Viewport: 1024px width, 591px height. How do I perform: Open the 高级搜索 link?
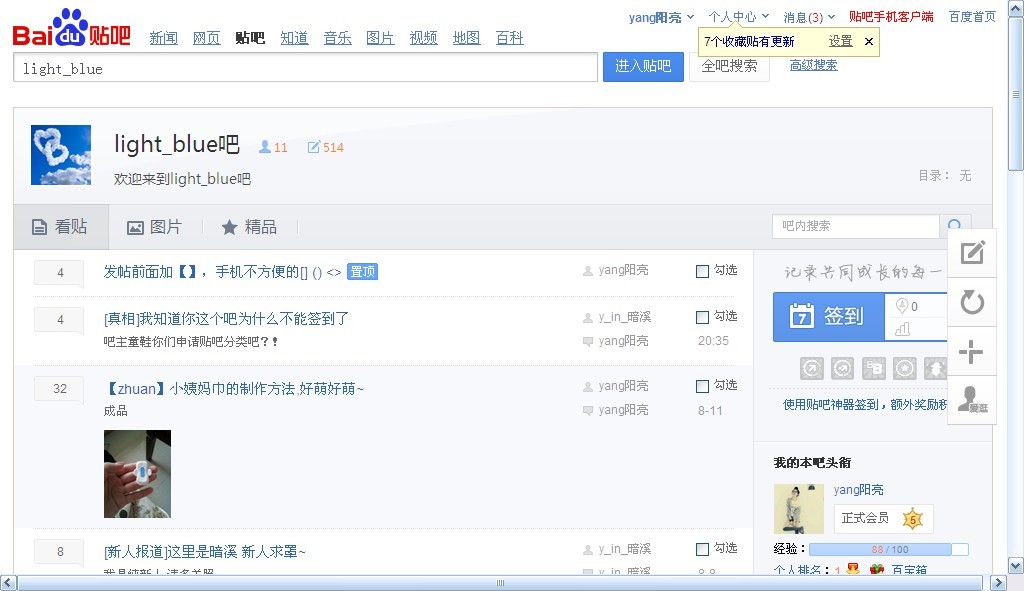[813, 65]
